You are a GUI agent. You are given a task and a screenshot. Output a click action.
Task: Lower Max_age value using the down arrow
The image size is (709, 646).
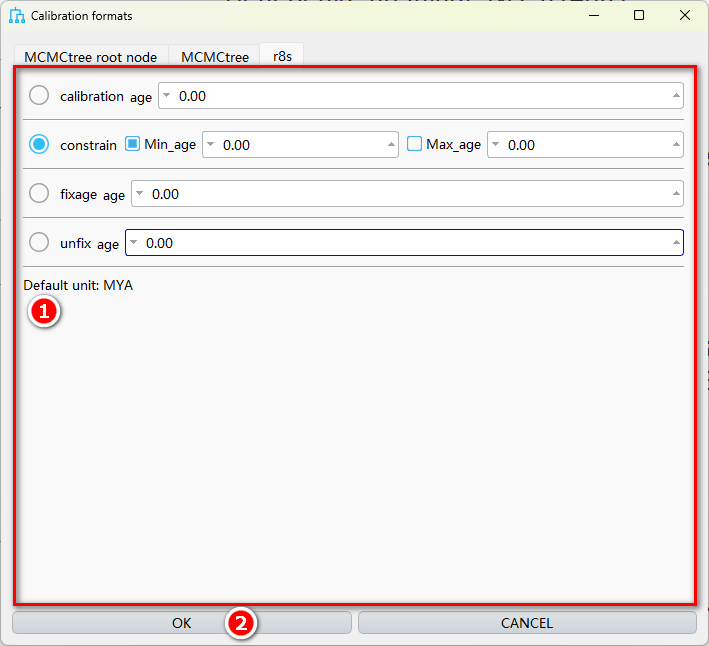[x=496, y=144]
